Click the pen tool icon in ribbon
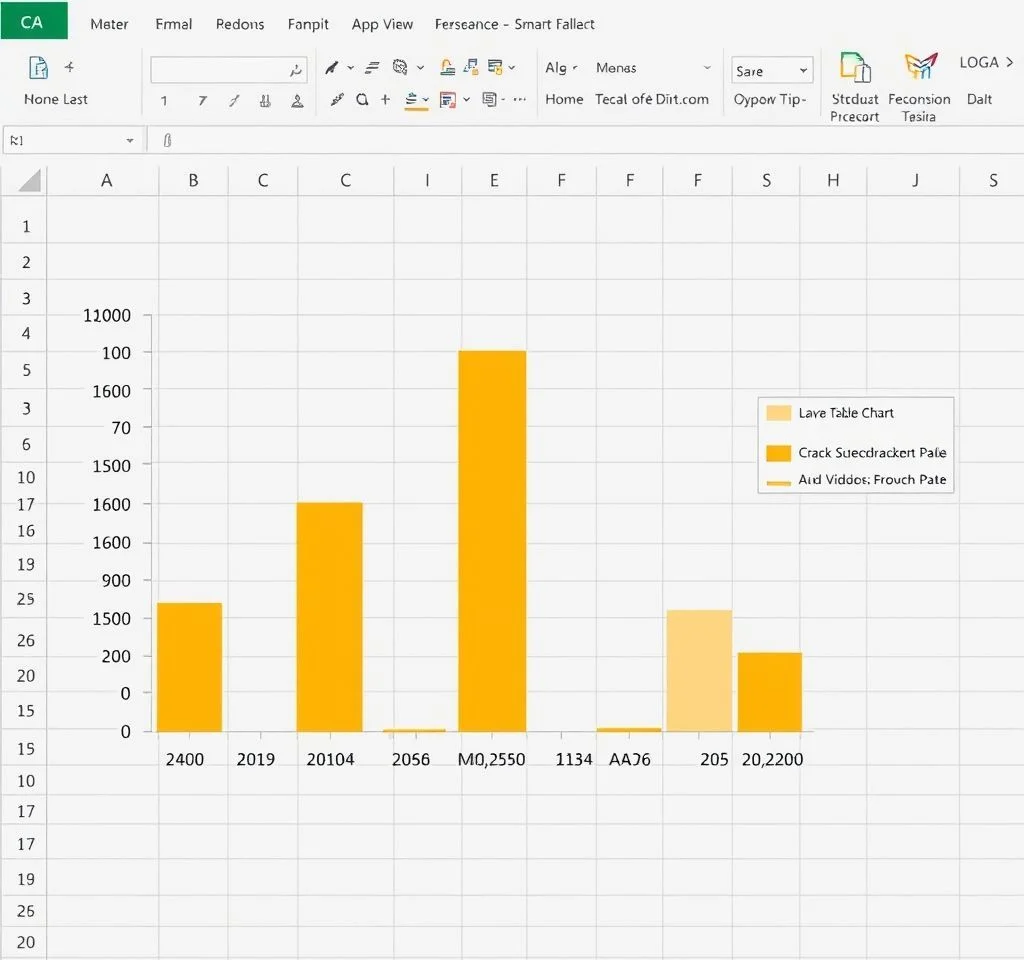1024x960 pixels. (332, 68)
